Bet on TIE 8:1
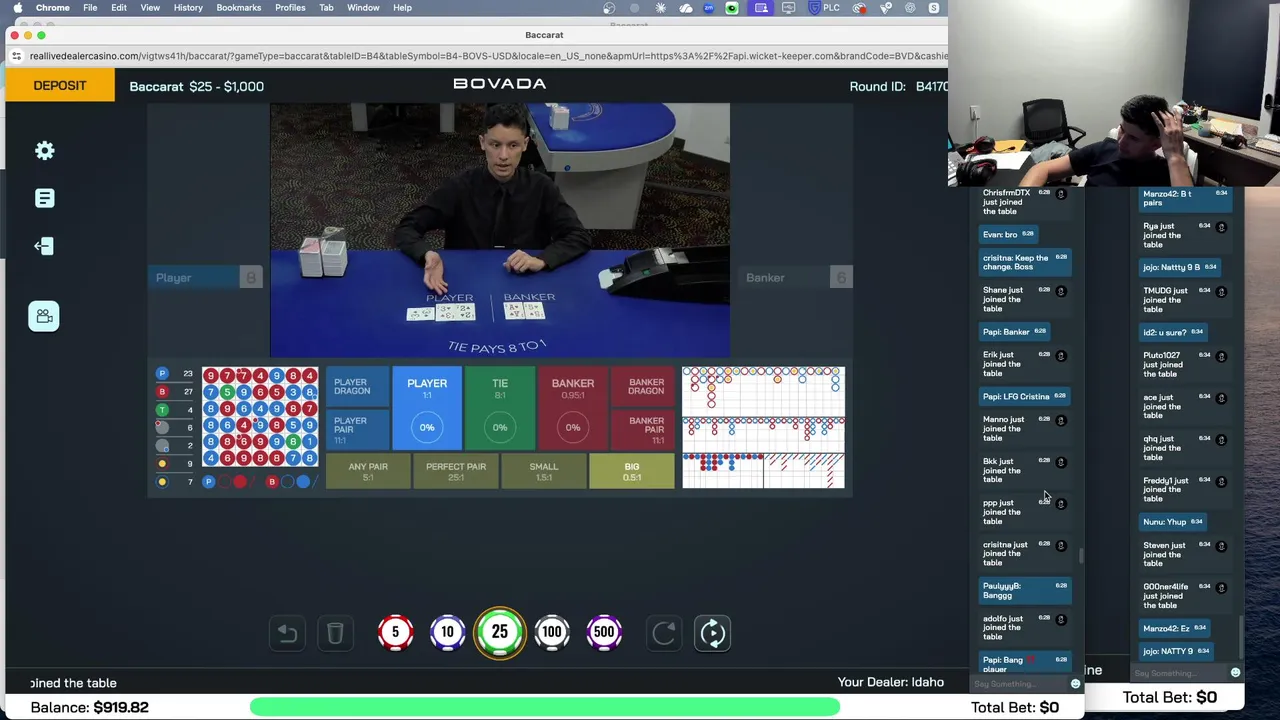1280x720 pixels. click(500, 408)
